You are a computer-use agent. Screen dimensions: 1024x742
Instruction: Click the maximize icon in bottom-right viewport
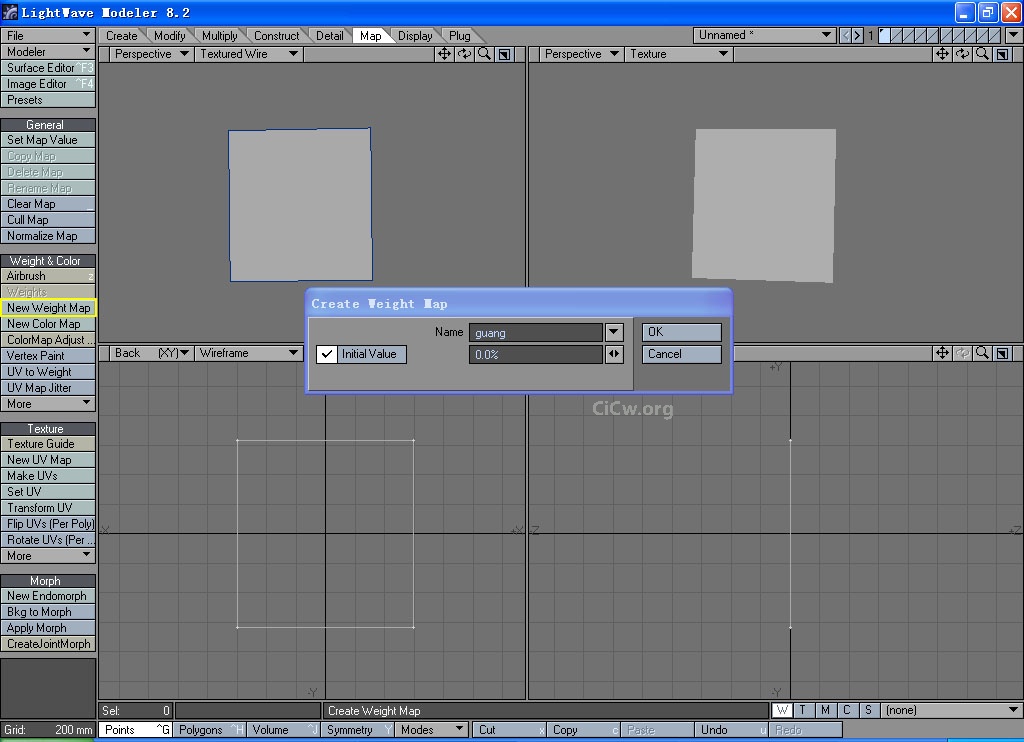pyautogui.click(x=1002, y=353)
